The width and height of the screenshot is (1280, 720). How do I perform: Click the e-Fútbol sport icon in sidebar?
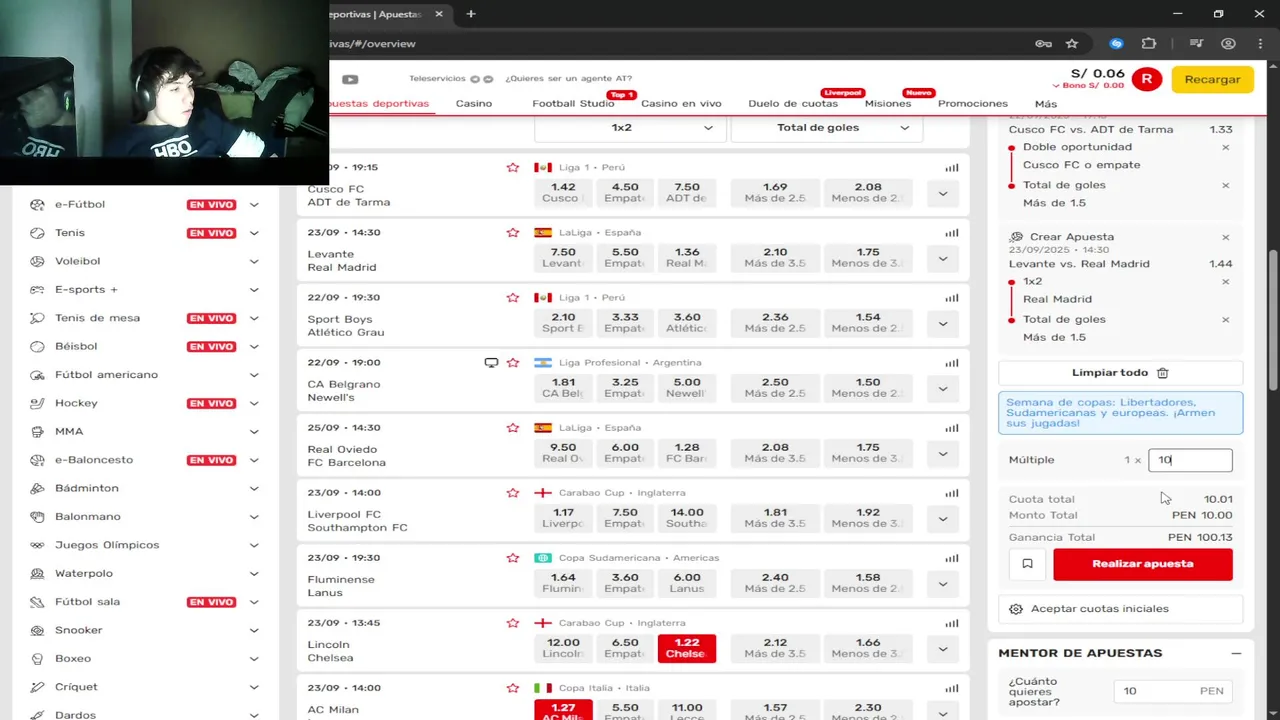[x=37, y=204]
